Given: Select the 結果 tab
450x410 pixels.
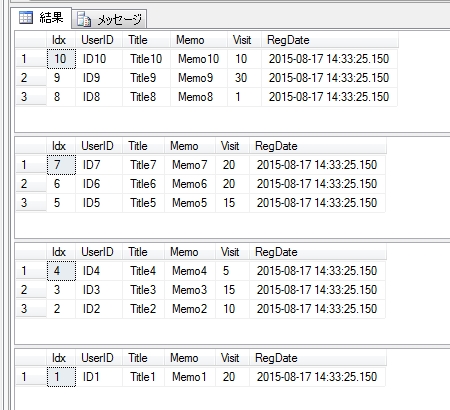Looking at the screenshot, I should (x=41, y=18).
